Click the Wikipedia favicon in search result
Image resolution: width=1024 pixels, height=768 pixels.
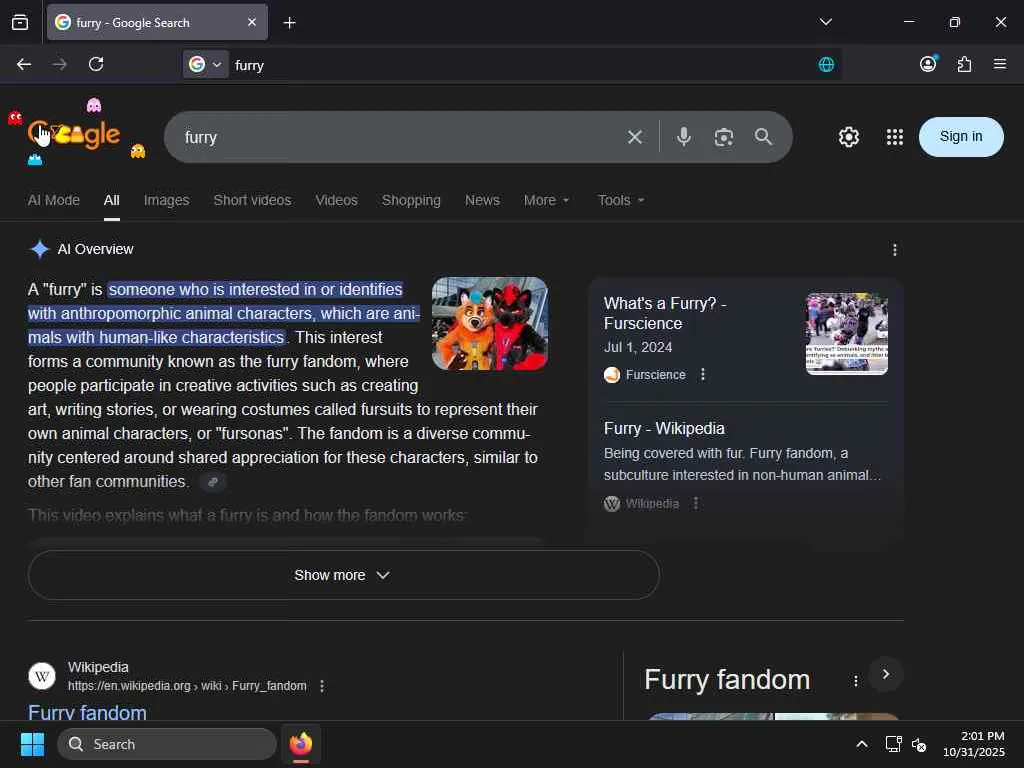[42, 676]
